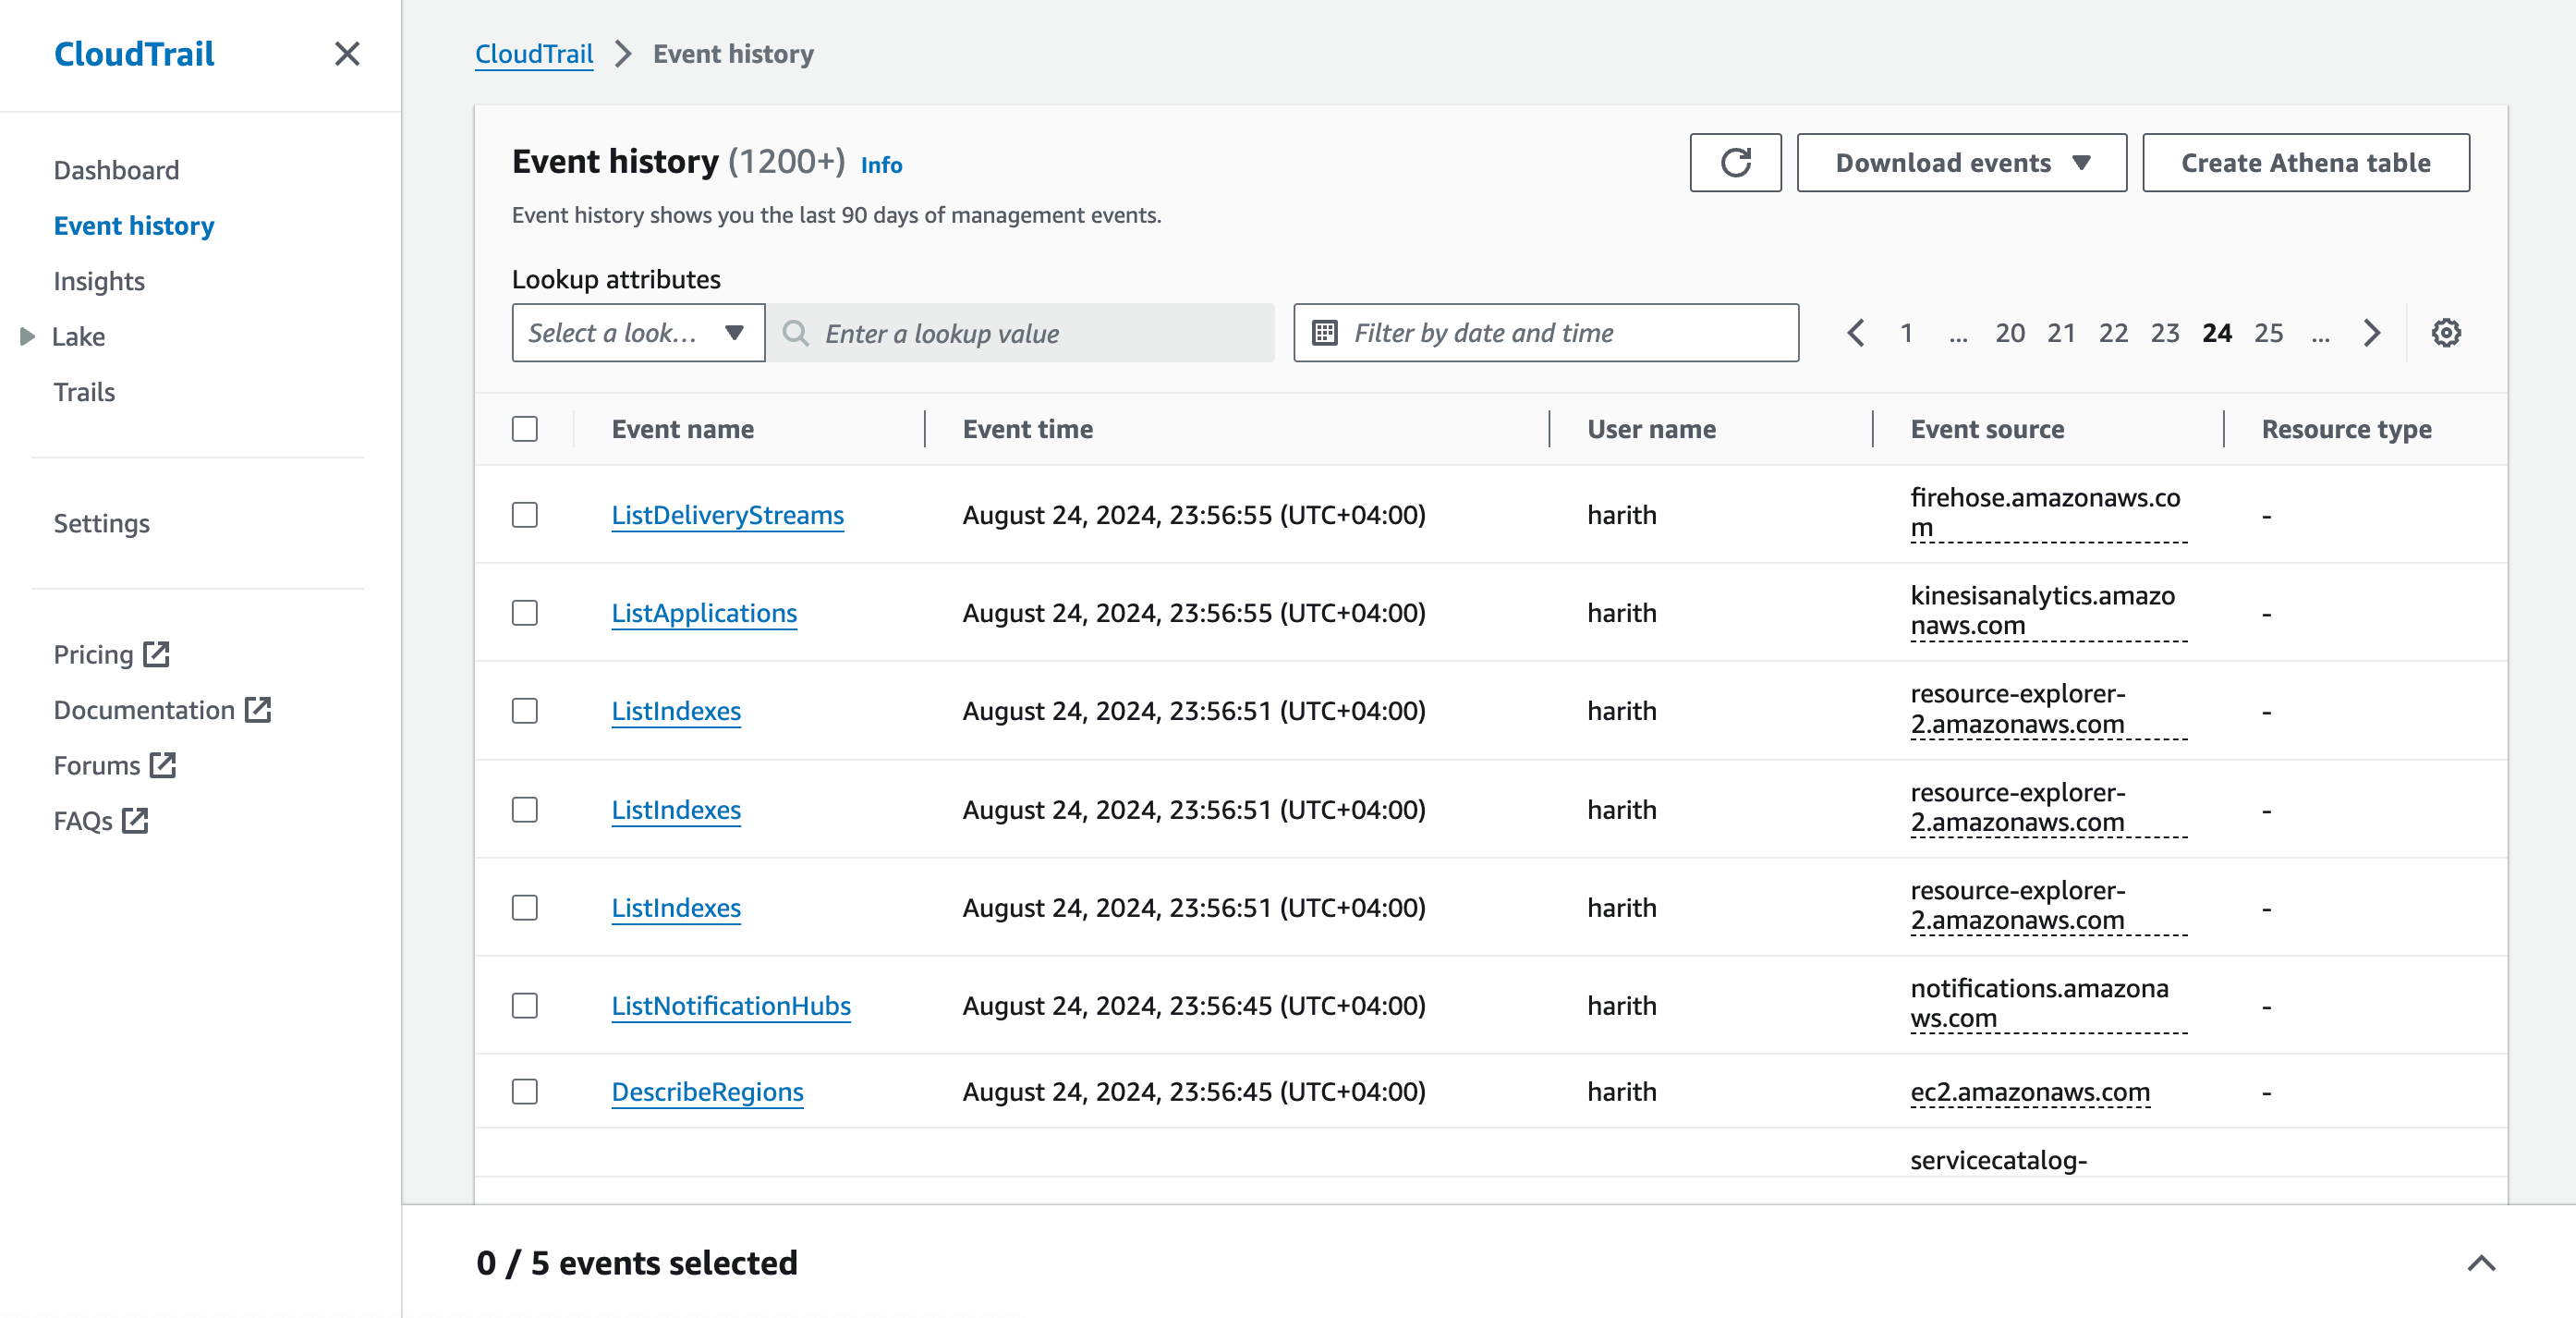2576x1318 pixels.
Task: Open Settings in the sidebar
Action: 101,523
